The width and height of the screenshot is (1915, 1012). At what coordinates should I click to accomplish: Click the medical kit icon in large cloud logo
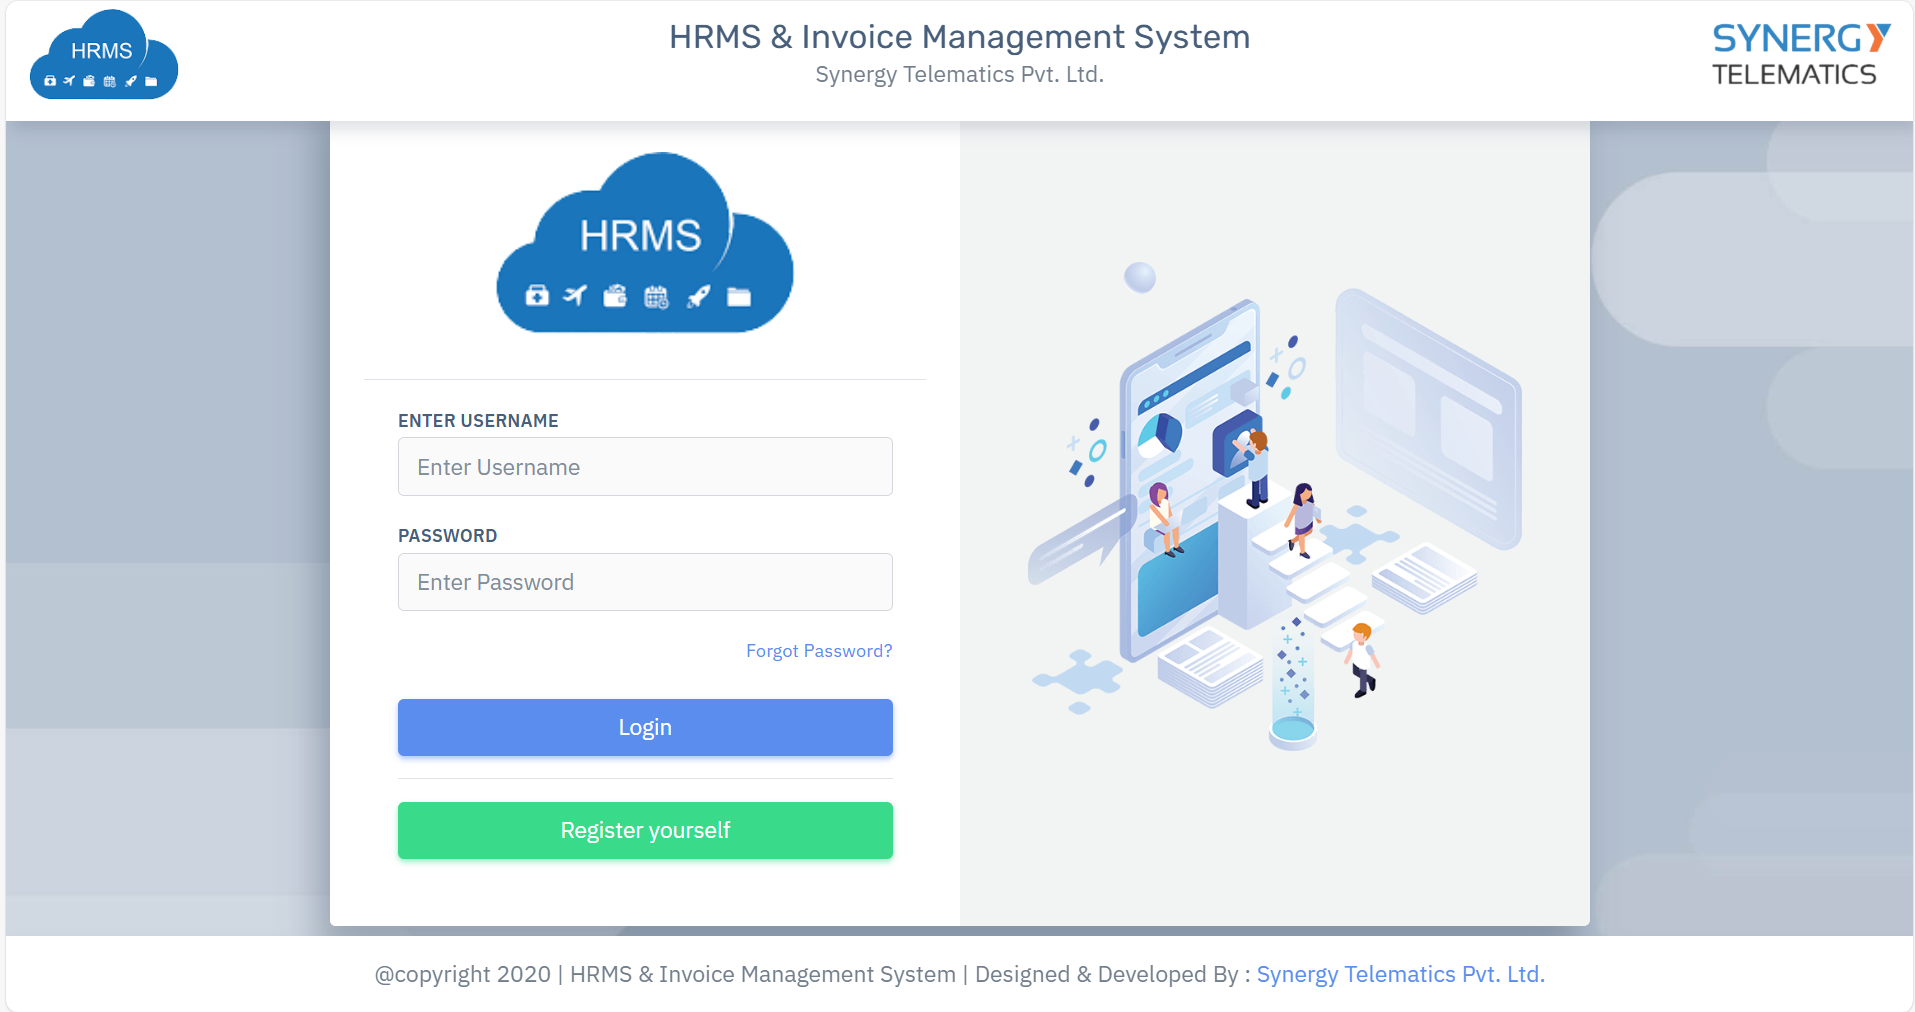pyautogui.click(x=537, y=295)
